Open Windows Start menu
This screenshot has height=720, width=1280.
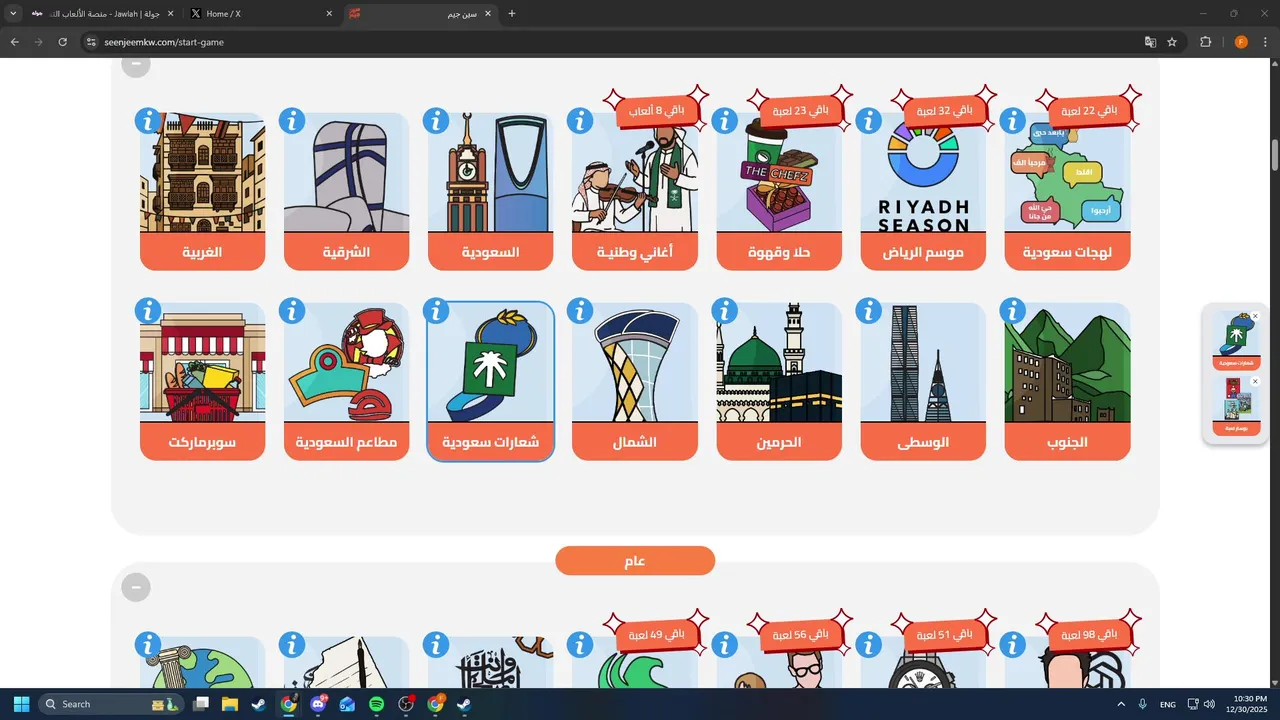coord(21,704)
